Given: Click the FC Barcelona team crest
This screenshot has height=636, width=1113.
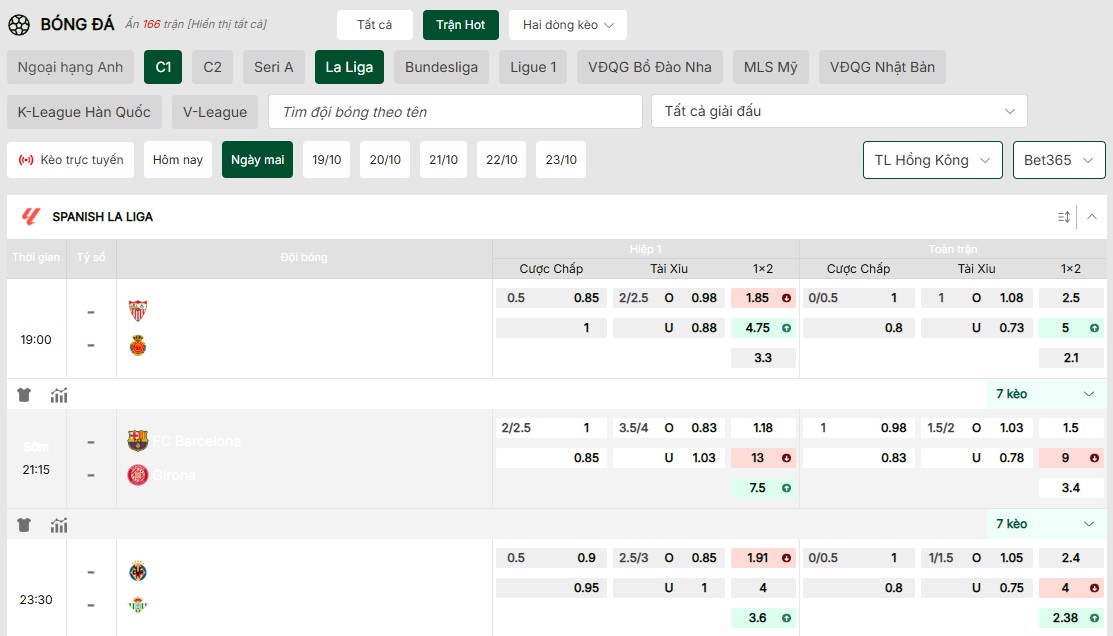Looking at the screenshot, I should [x=138, y=441].
